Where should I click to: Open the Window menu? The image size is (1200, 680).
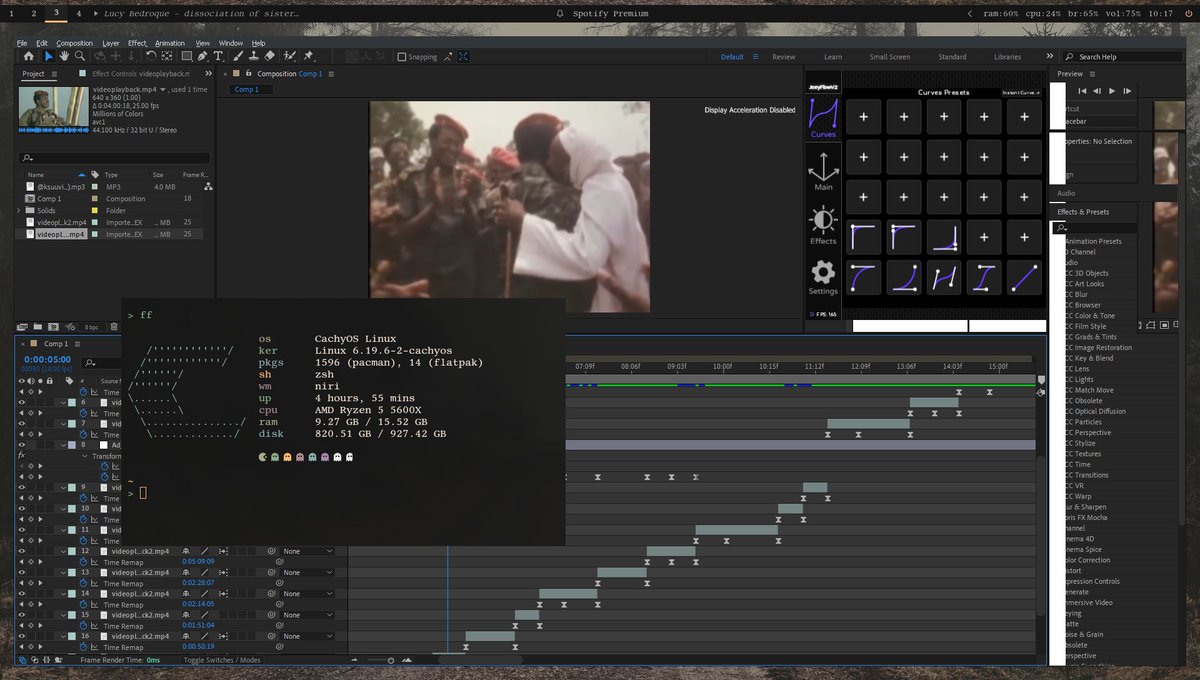pyautogui.click(x=231, y=43)
